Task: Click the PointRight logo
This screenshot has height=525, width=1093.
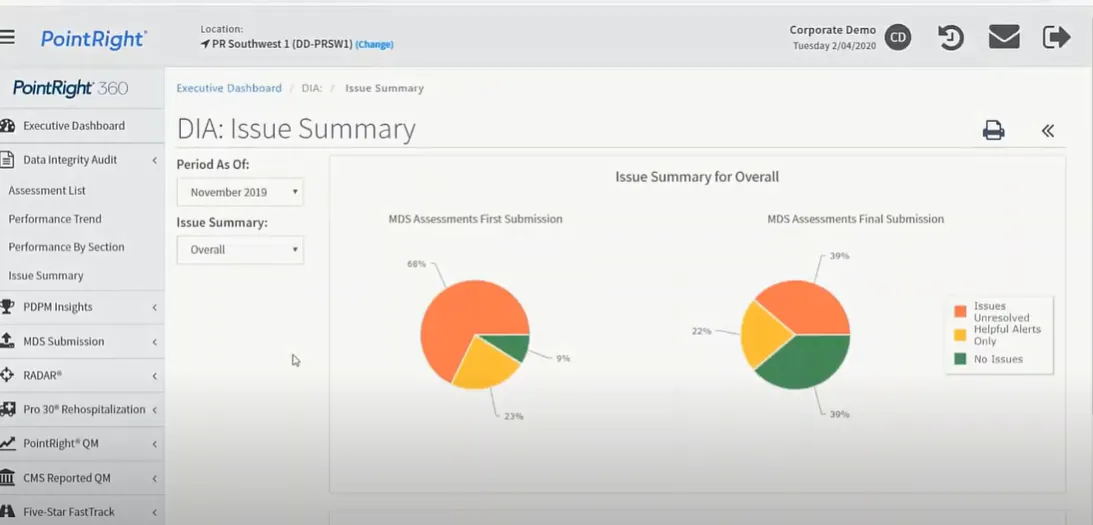Action: [93, 39]
